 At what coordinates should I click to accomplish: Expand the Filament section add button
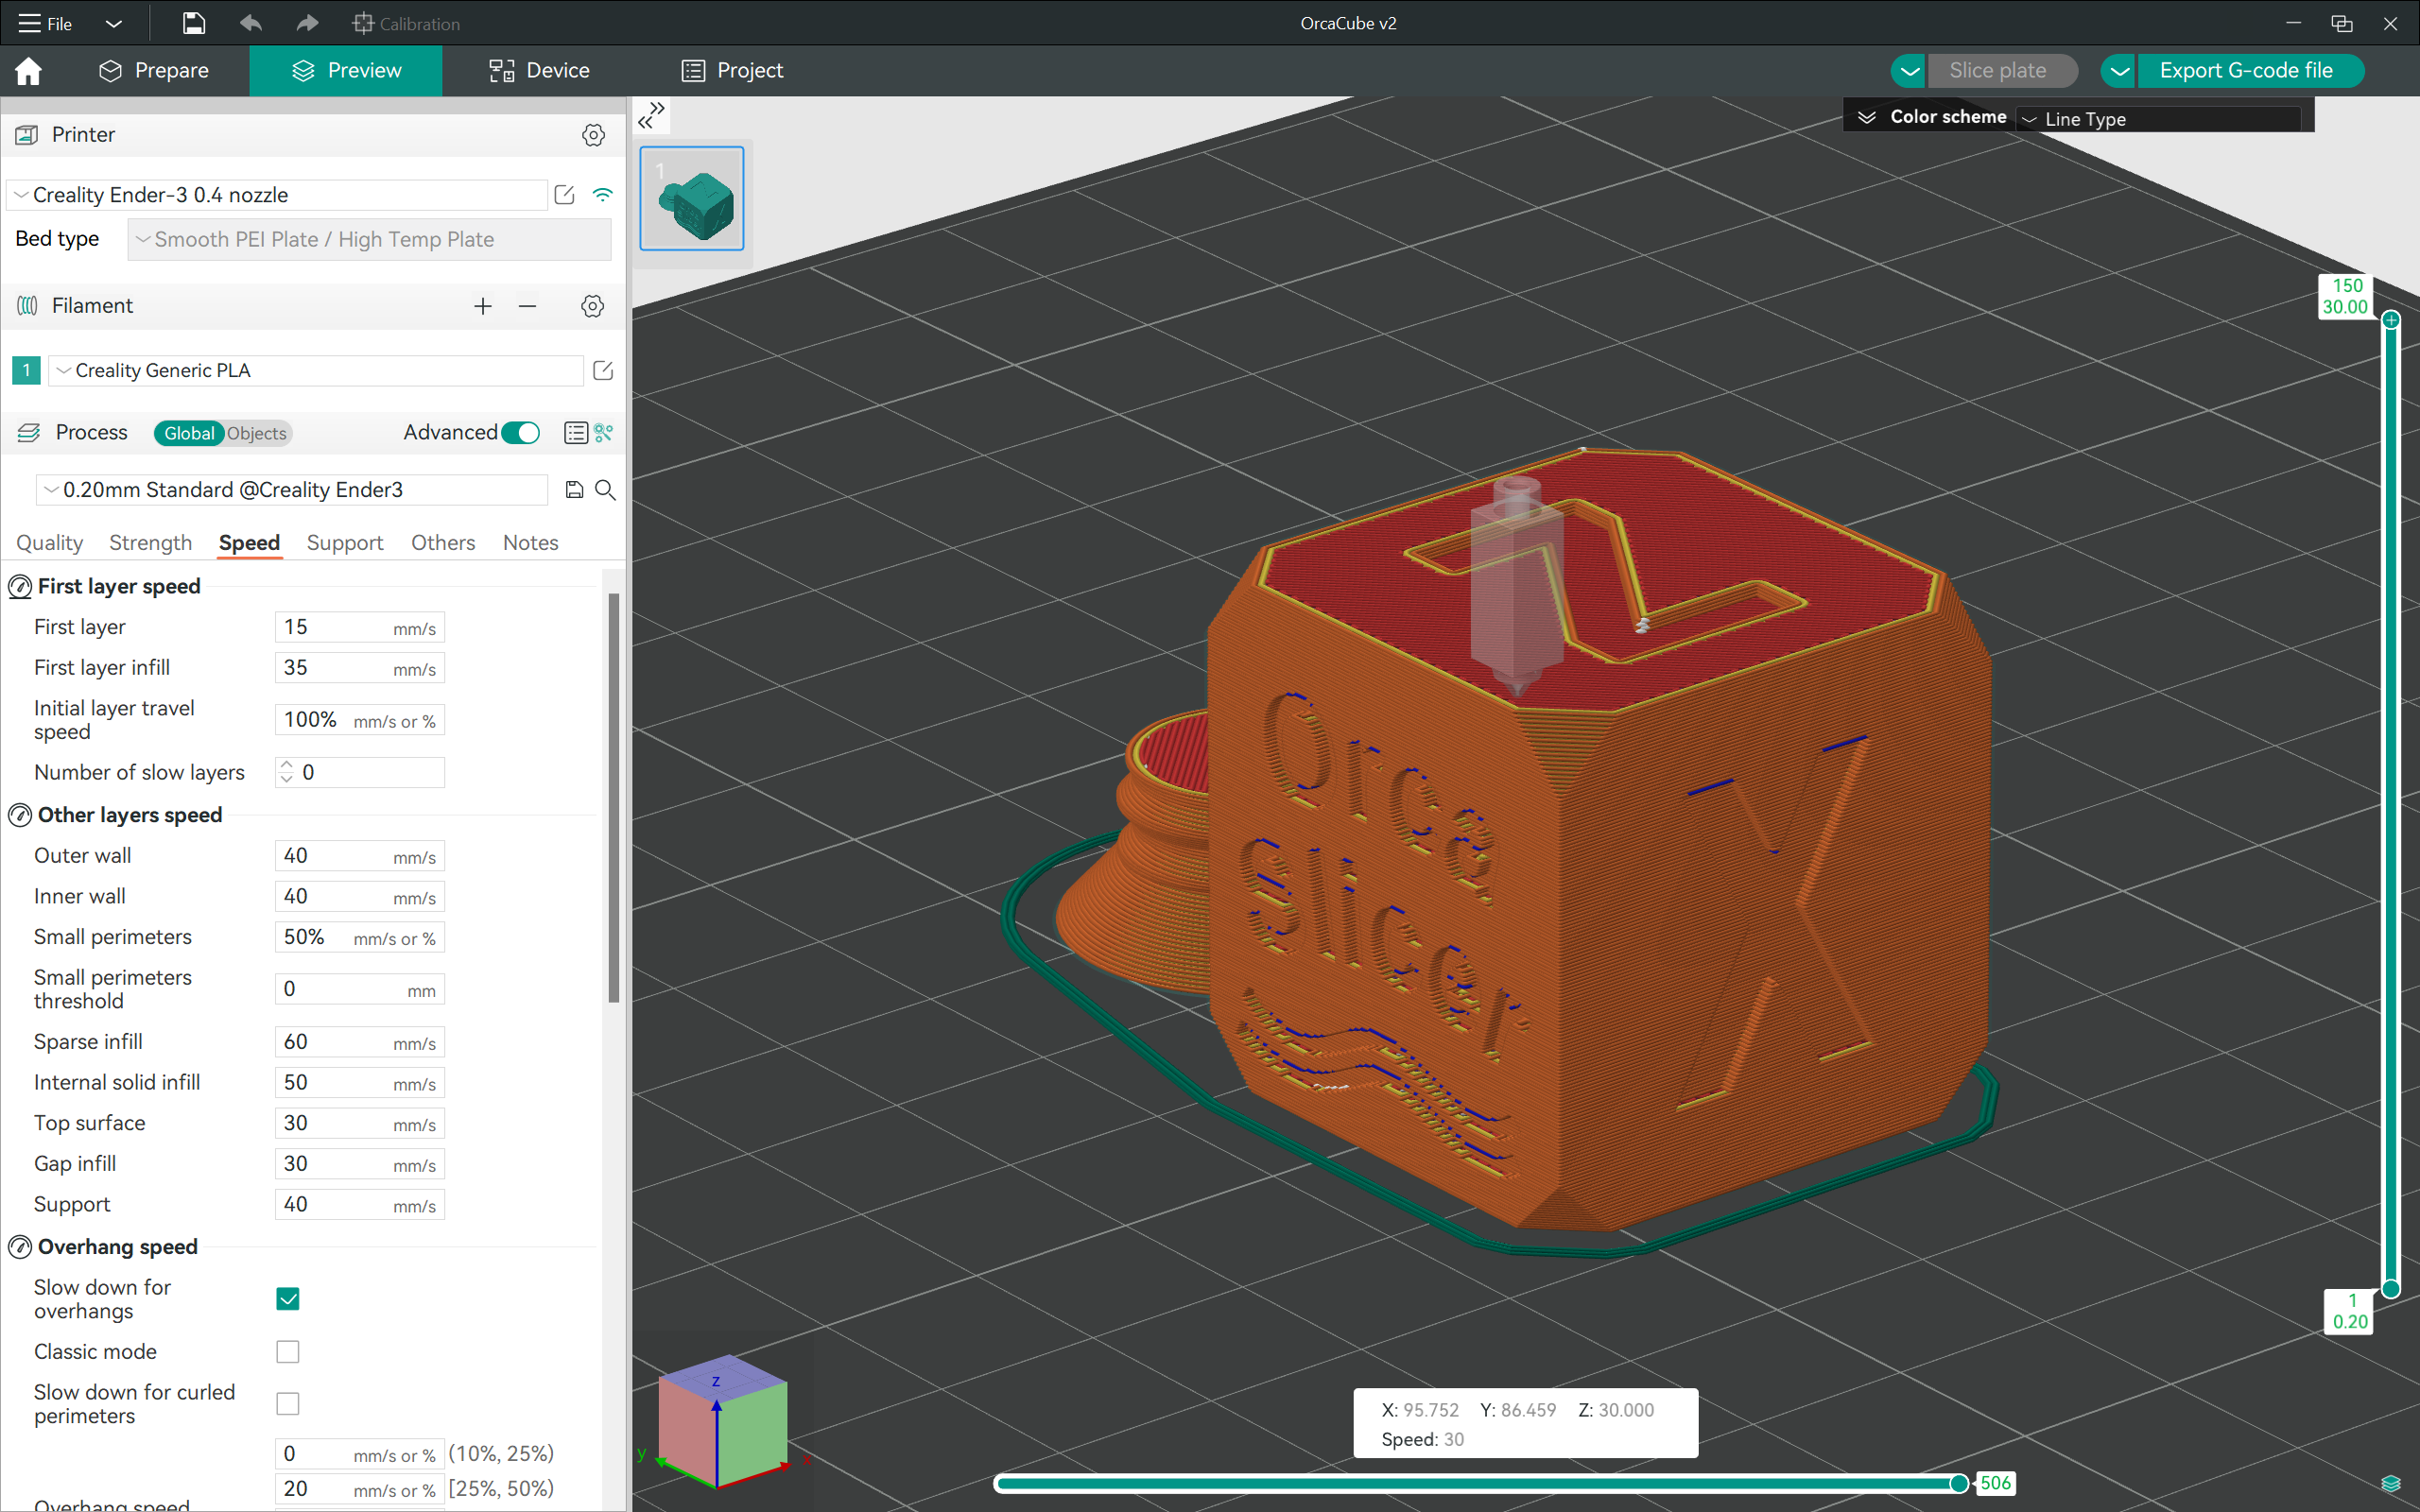pyautogui.click(x=483, y=305)
